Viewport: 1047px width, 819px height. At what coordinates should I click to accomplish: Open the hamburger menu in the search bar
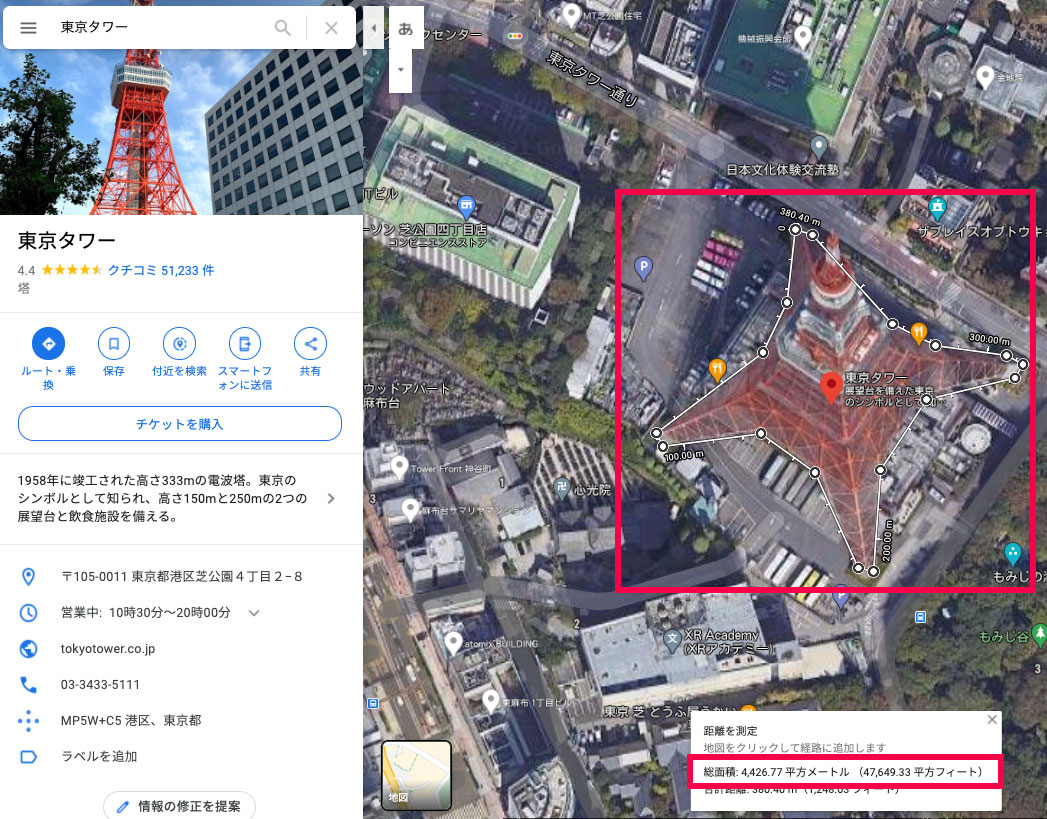(x=28, y=27)
